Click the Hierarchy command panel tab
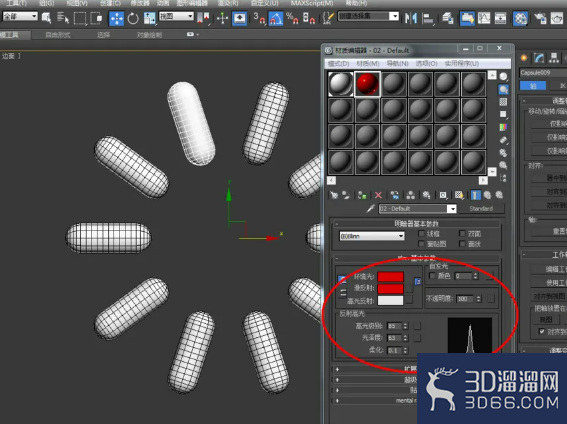Viewport: 567px width, 424px height. [554, 58]
